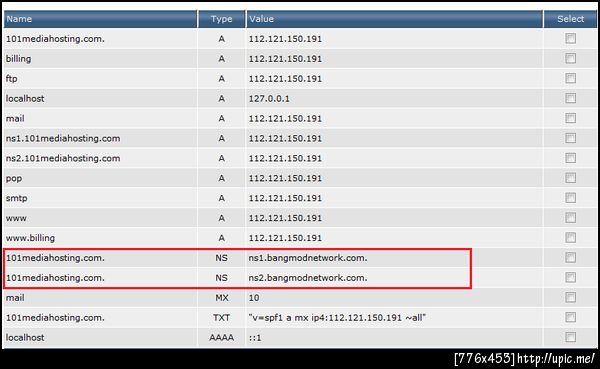Click the Name column header
This screenshot has height=369, width=600.
100,19
